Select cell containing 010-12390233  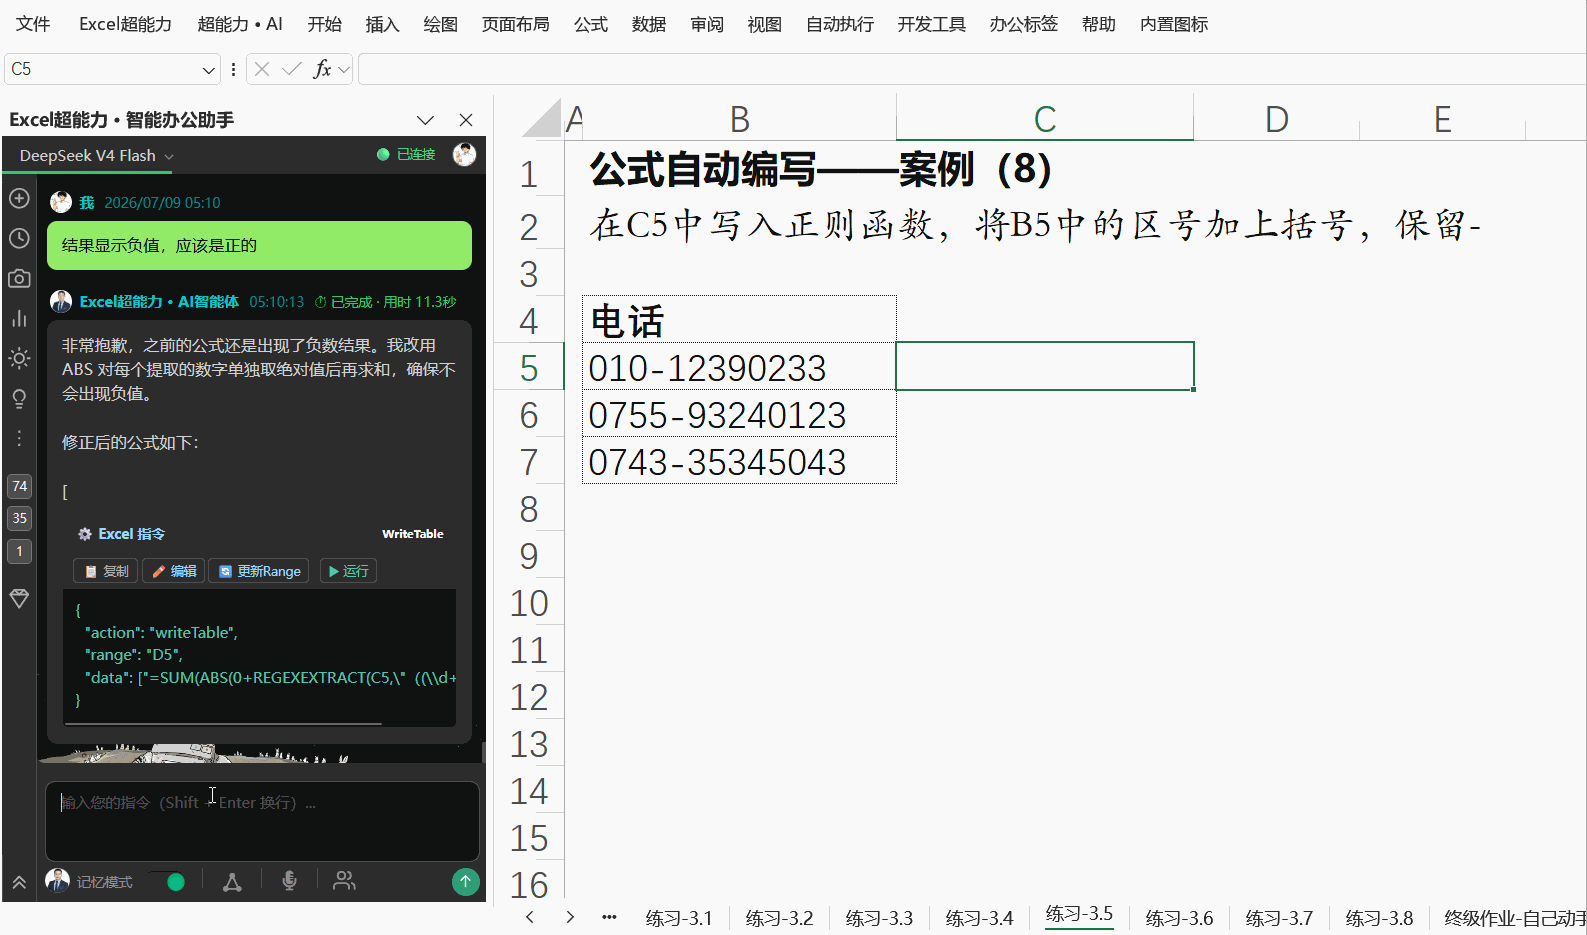coord(739,366)
